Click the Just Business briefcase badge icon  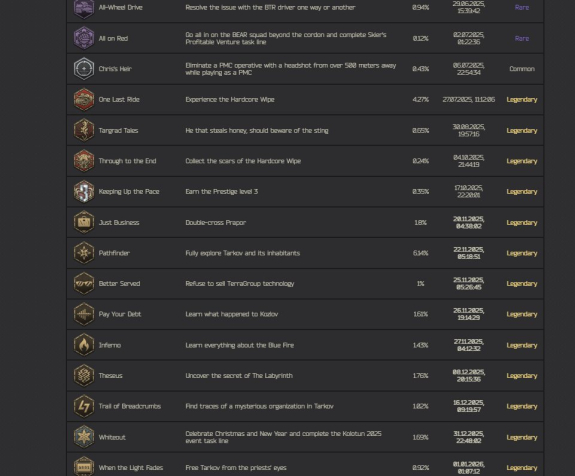[84, 222]
